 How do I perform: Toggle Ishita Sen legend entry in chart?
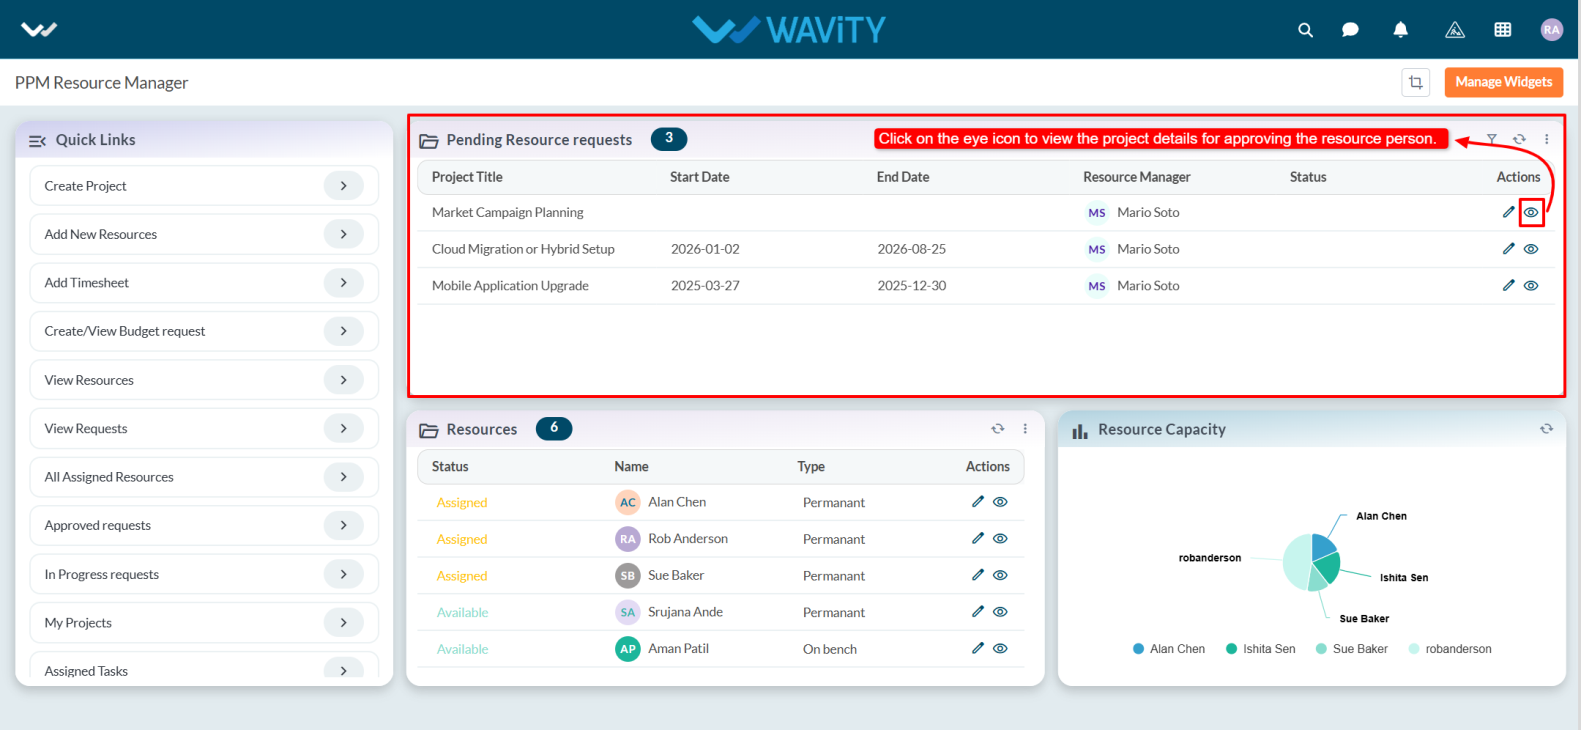[x=1261, y=649]
